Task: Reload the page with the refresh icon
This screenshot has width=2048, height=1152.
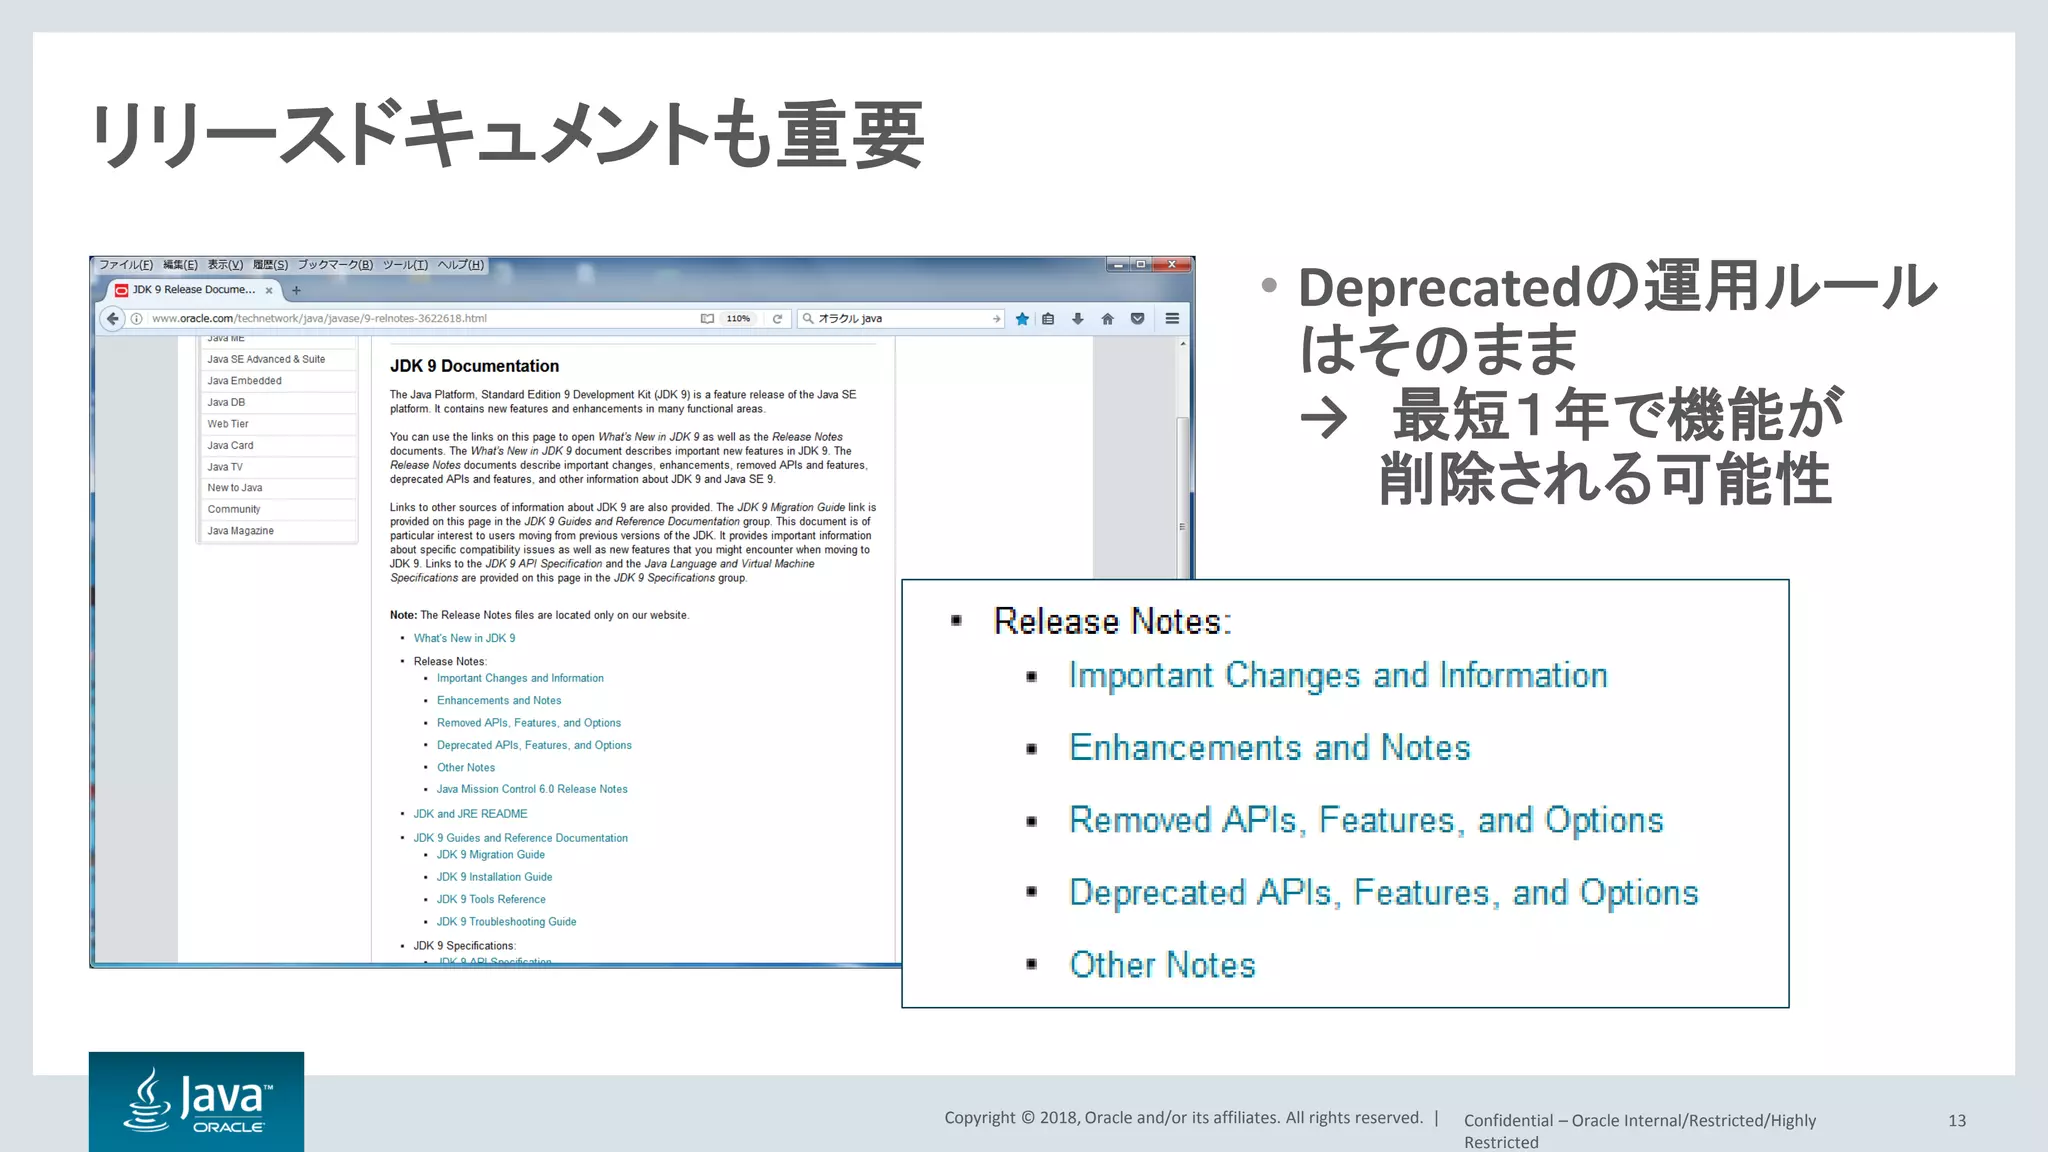Action: [777, 319]
